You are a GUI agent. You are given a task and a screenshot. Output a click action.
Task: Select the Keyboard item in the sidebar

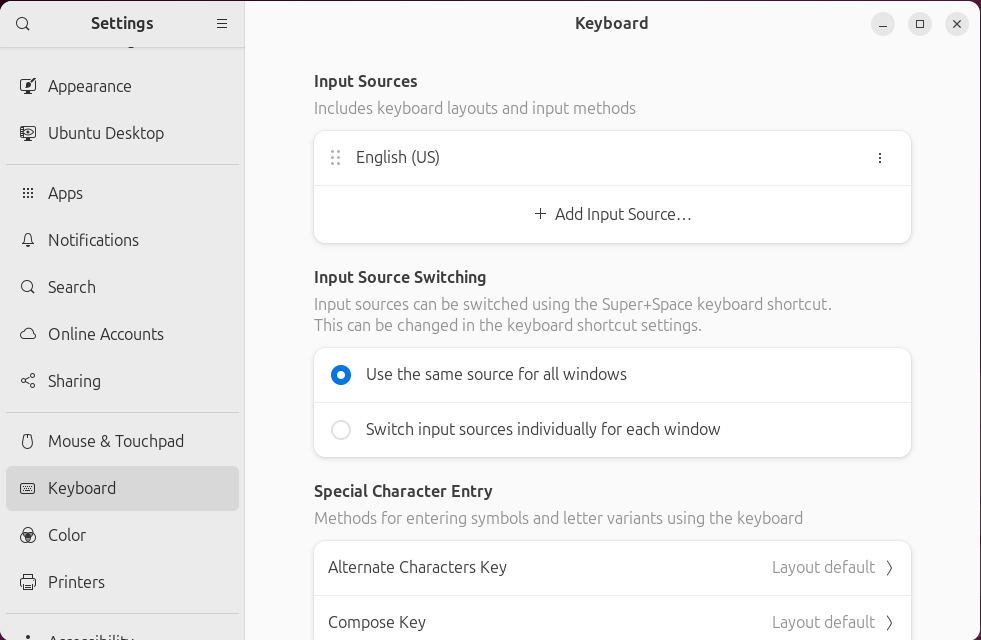[x=81, y=488]
